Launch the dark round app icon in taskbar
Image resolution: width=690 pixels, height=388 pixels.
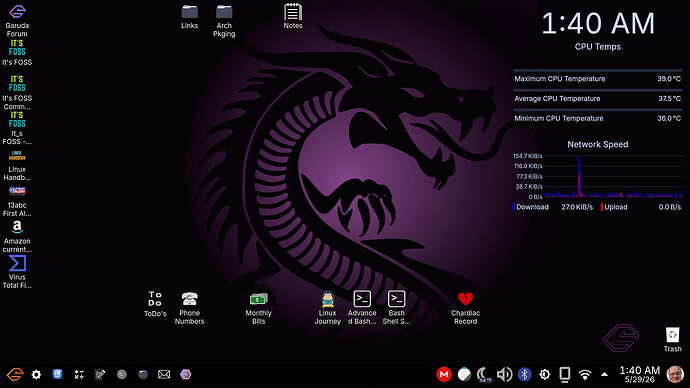click(143, 374)
